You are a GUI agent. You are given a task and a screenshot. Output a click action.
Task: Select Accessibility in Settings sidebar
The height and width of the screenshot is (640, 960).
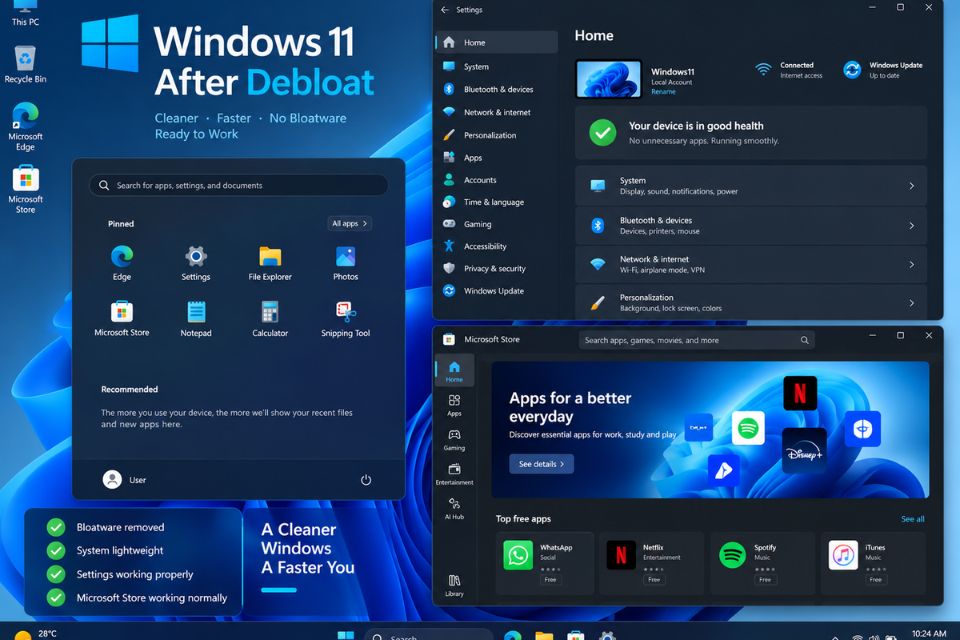tap(497, 246)
